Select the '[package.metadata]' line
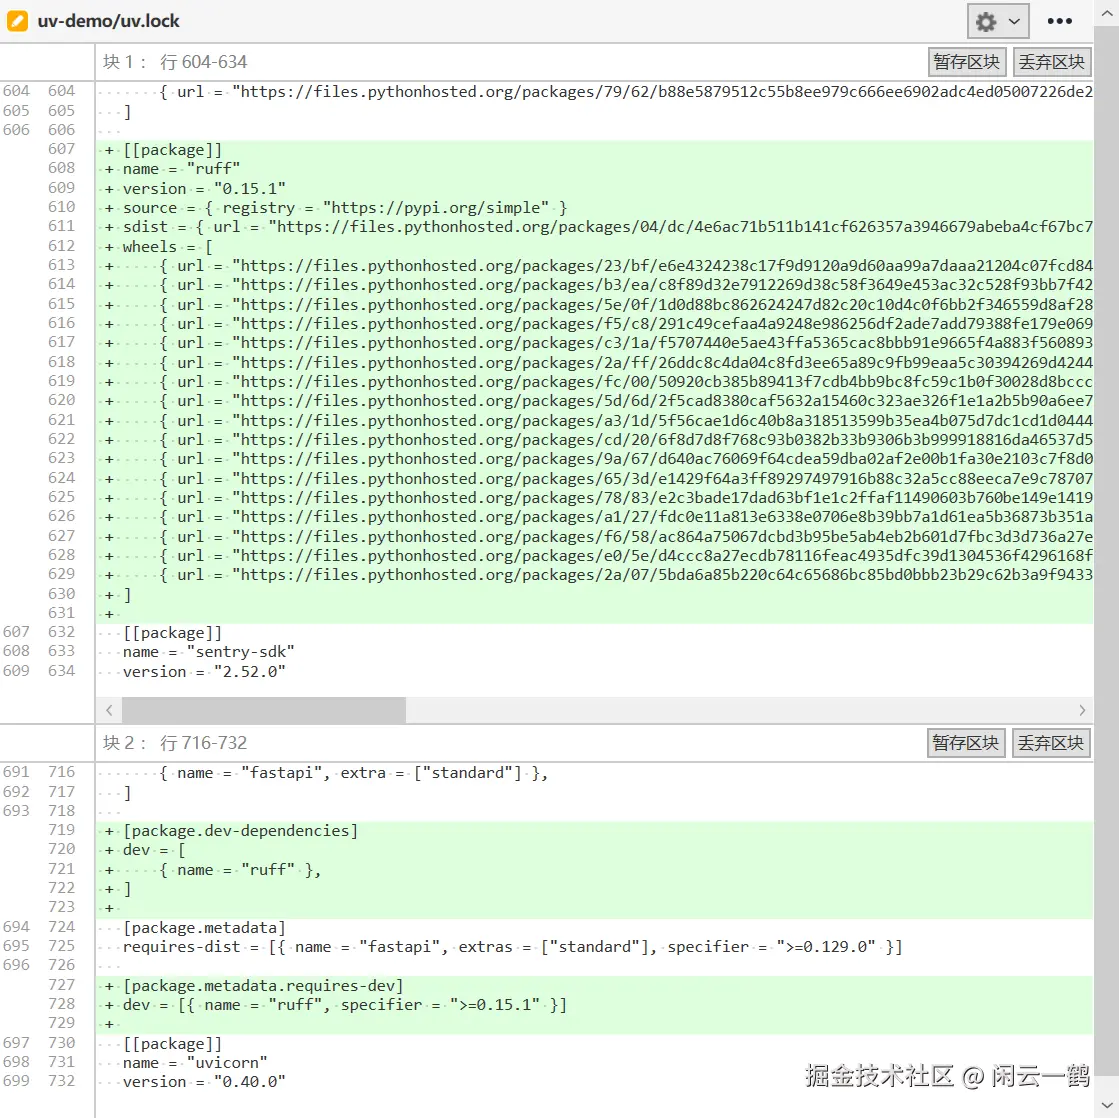Screen dimensions: 1119x1118 [594, 928]
